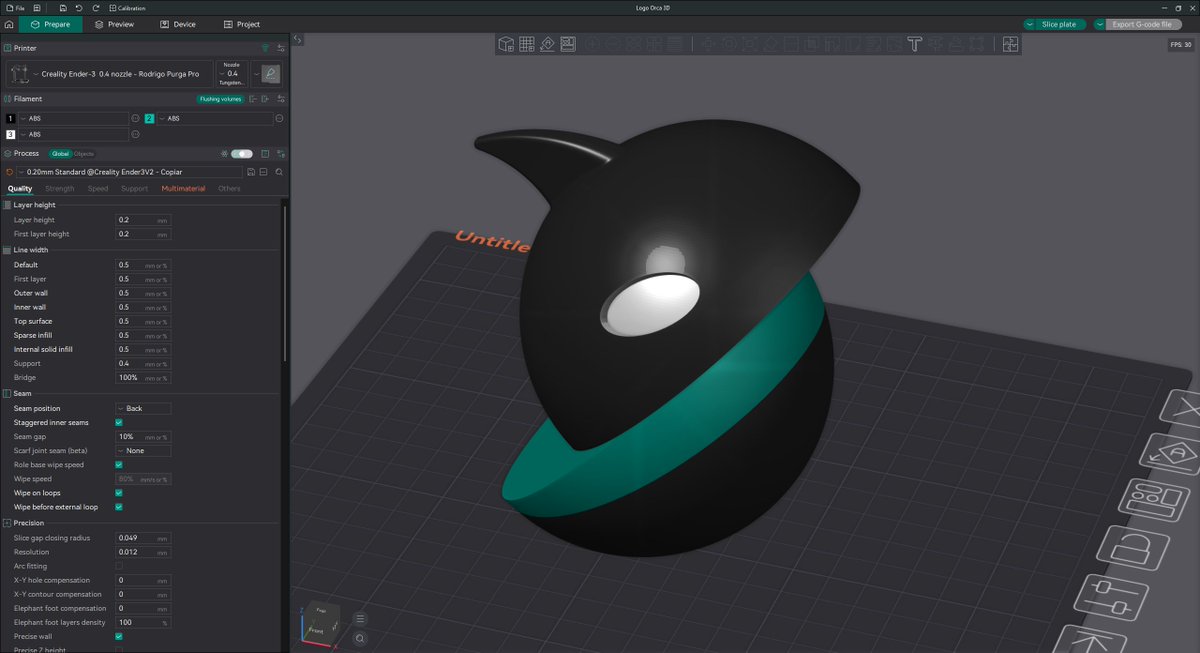Click zoom magnifier icon near view cube

click(361, 638)
